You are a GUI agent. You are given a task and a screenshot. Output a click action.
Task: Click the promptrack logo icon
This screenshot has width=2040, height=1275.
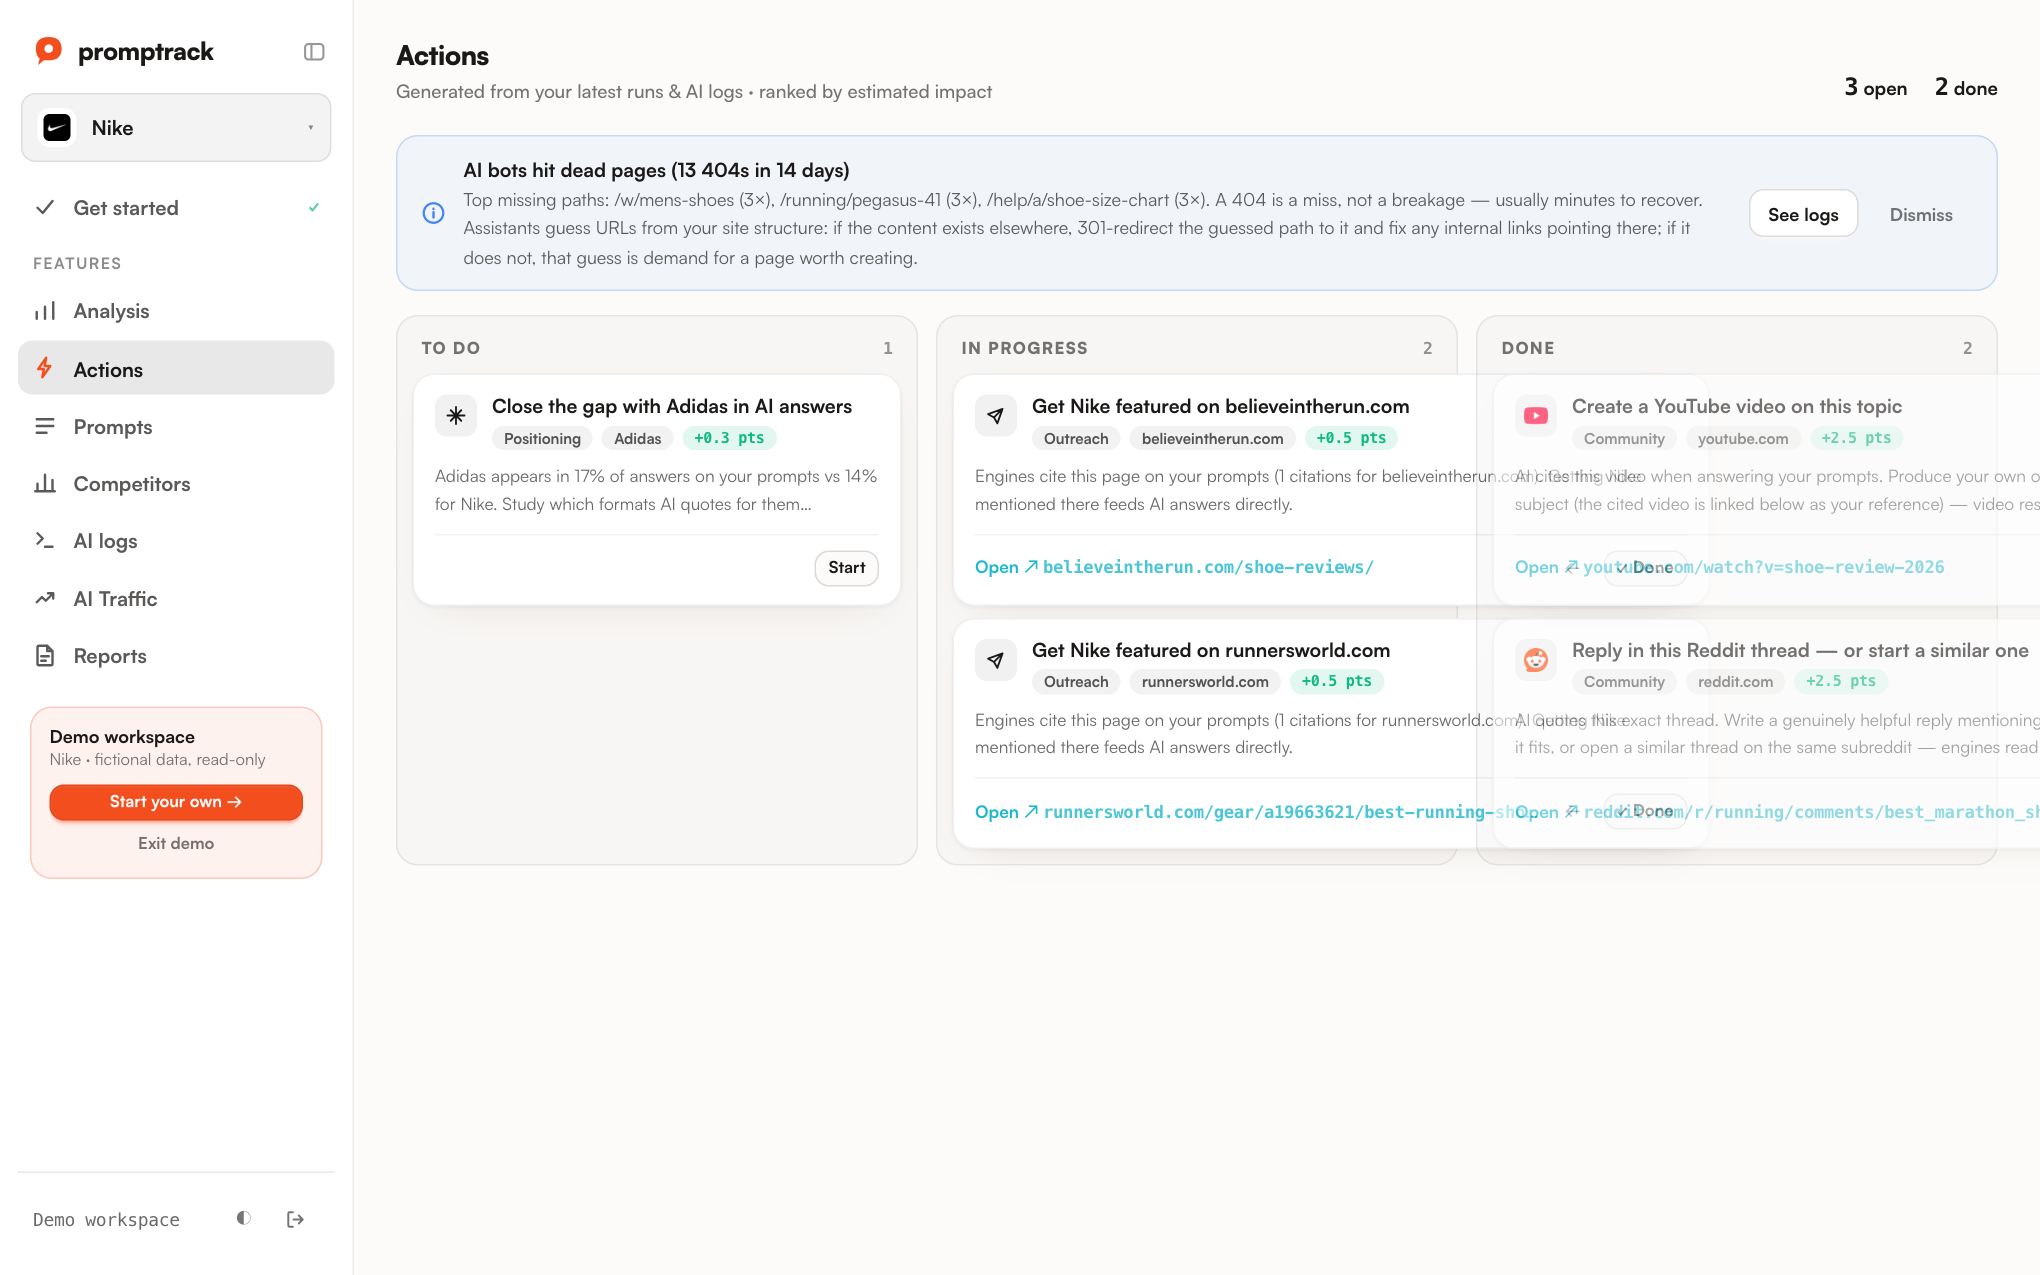tap(48, 51)
